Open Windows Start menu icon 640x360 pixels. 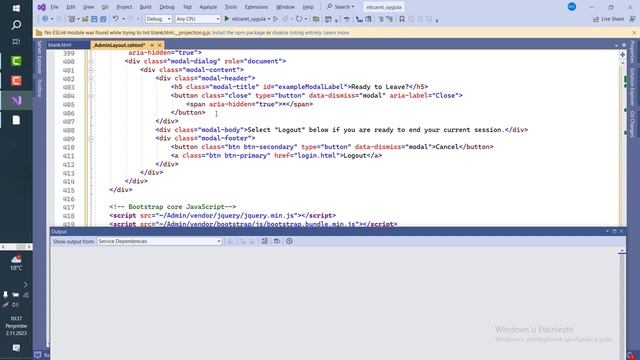pos(16,8)
